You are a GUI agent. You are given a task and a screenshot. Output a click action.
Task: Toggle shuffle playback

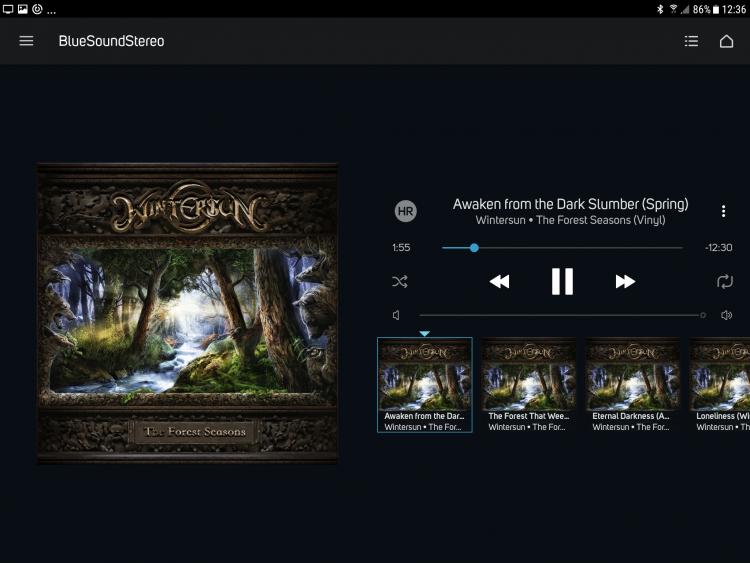pos(400,281)
